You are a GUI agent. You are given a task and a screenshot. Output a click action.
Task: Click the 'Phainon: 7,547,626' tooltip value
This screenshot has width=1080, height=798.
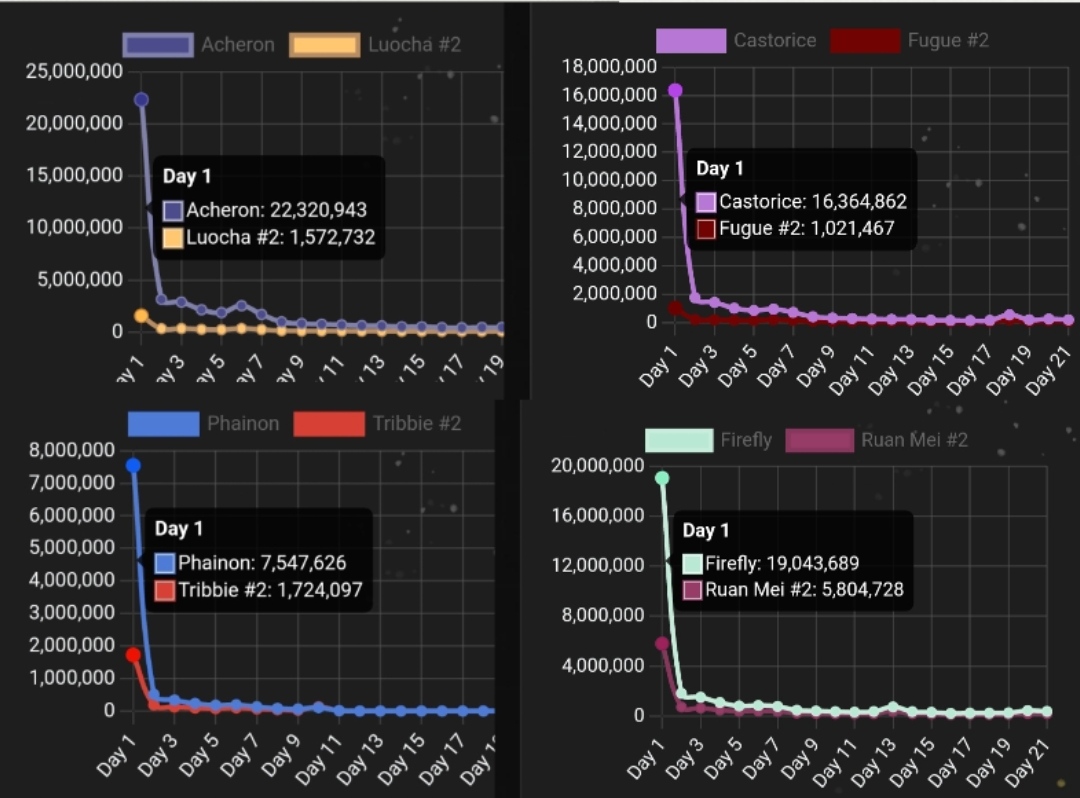click(x=262, y=563)
